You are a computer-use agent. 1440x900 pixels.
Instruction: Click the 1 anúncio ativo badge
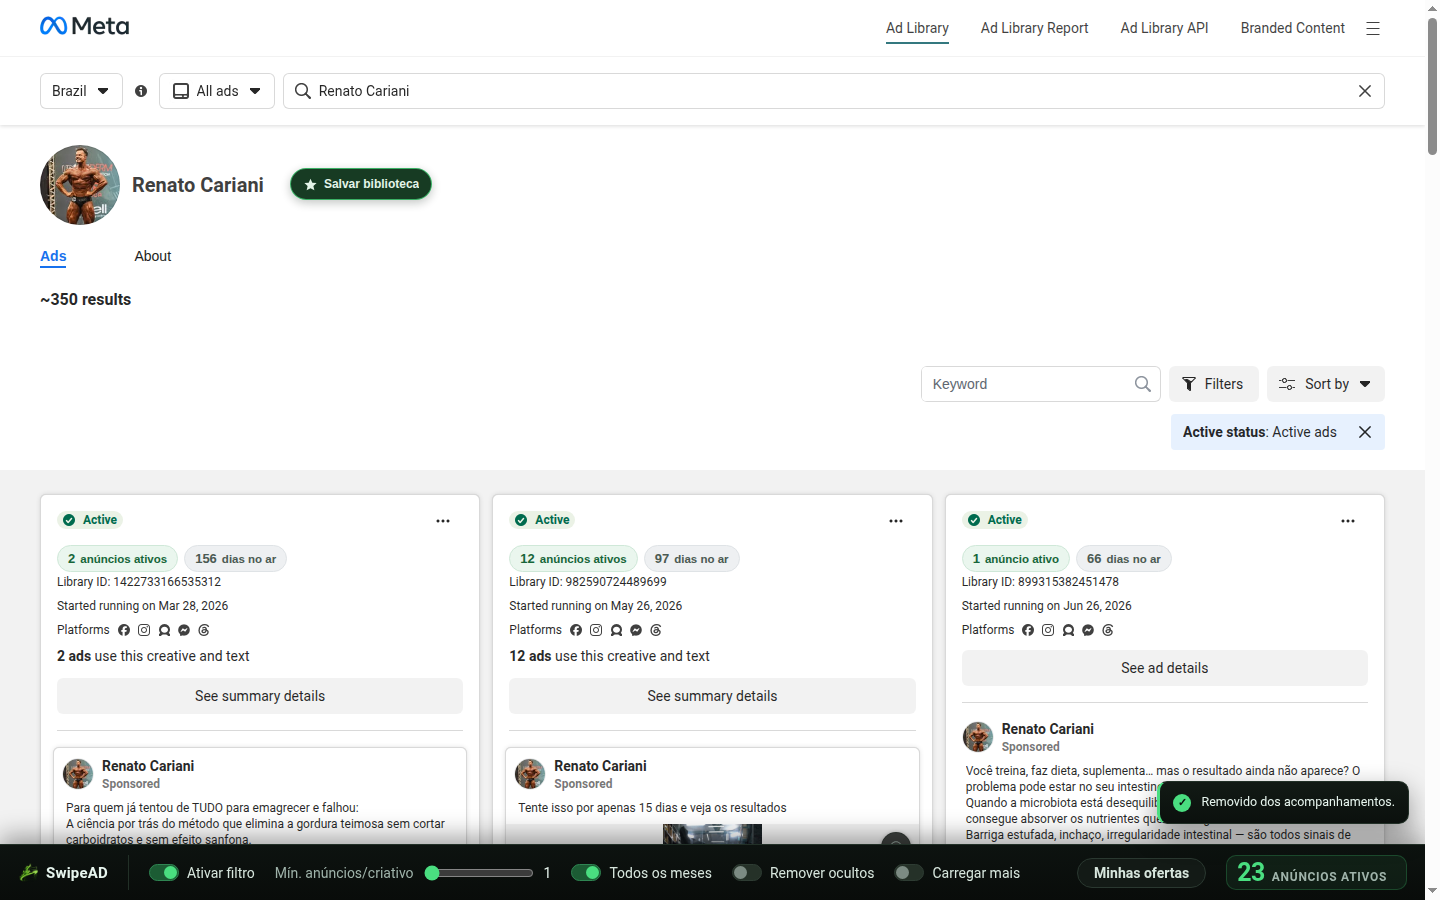tap(1016, 559)
